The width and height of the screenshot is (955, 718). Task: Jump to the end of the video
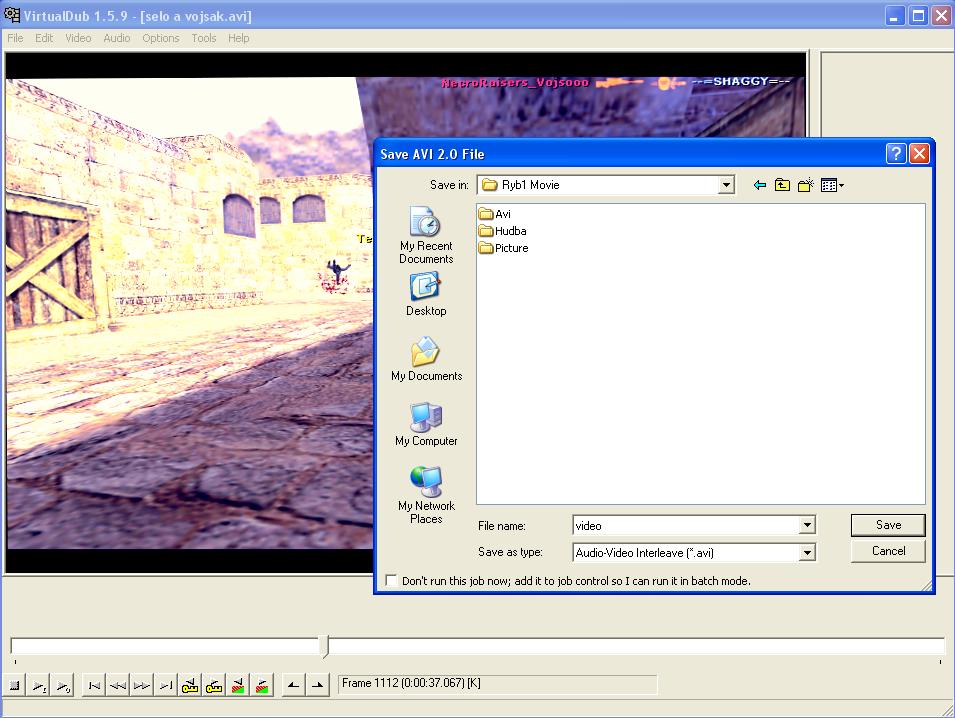[166, 685]
